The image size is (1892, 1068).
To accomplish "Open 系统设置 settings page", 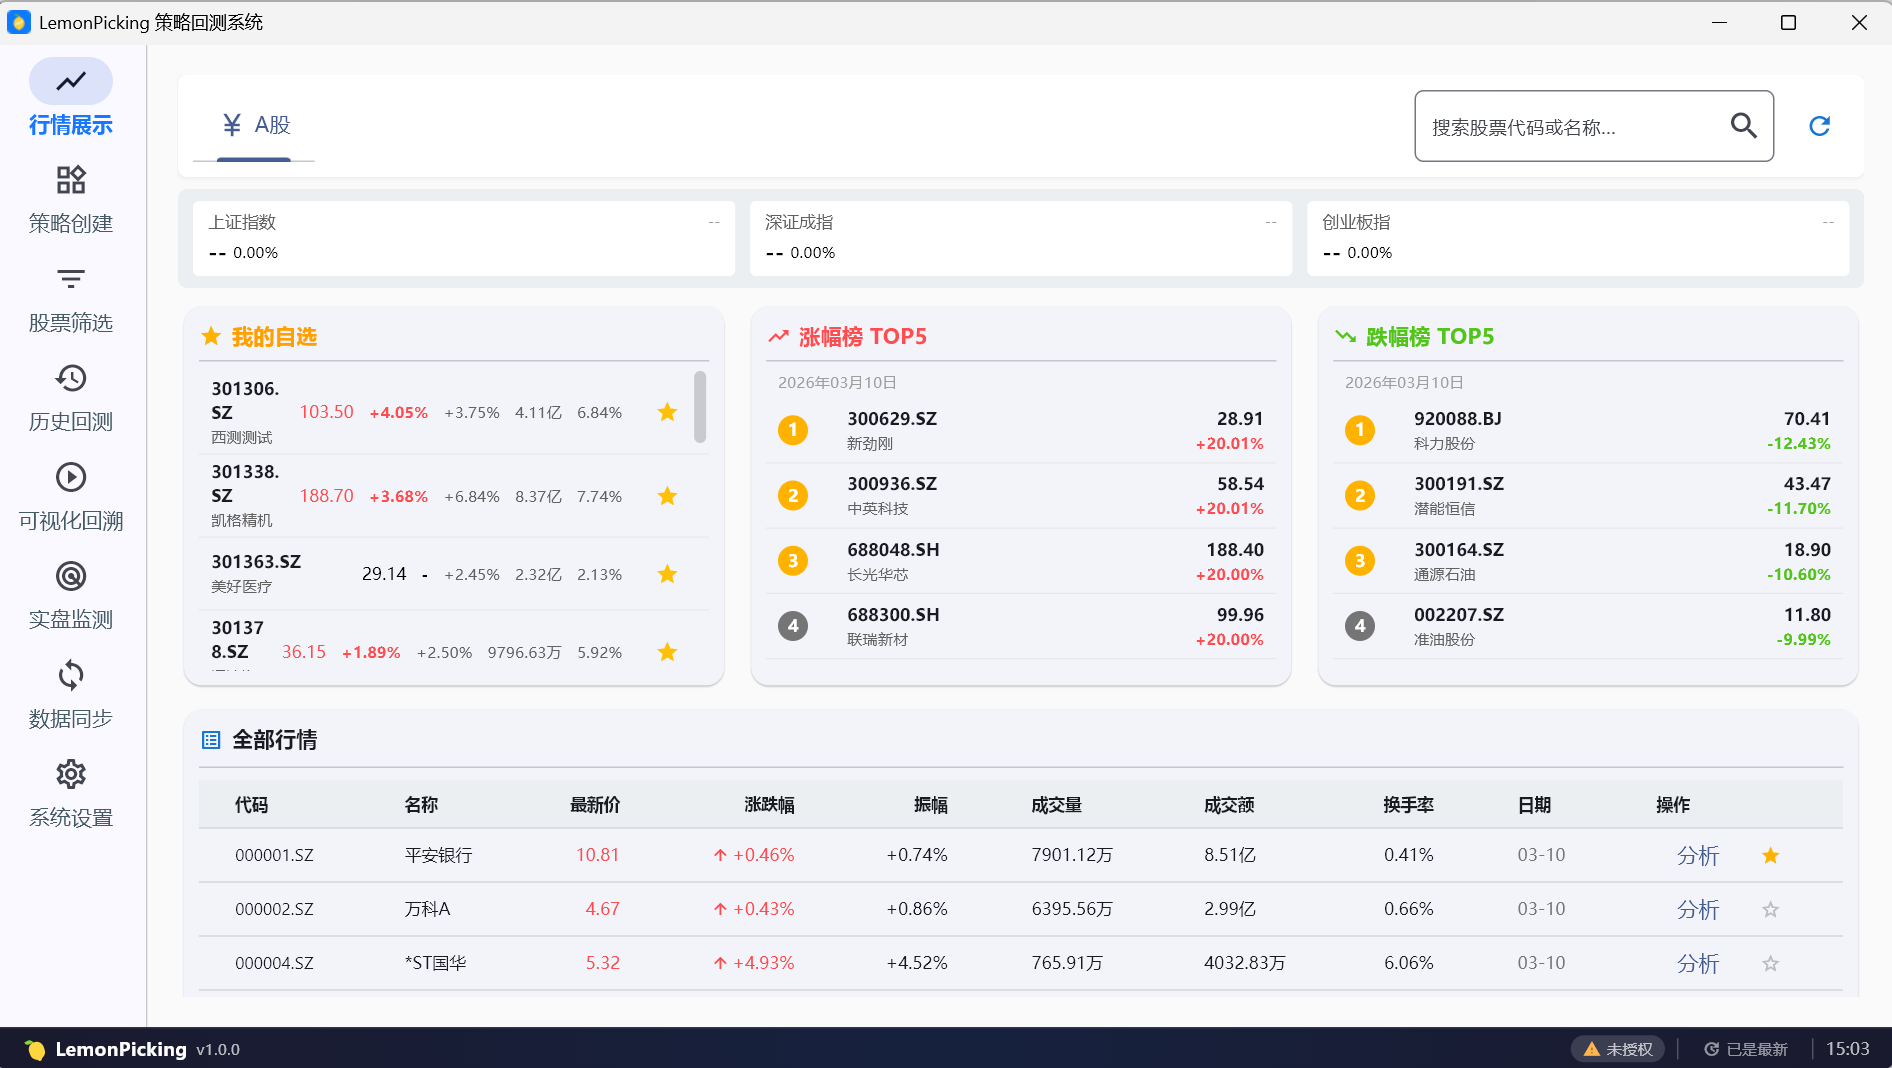I will coord(70,794).
